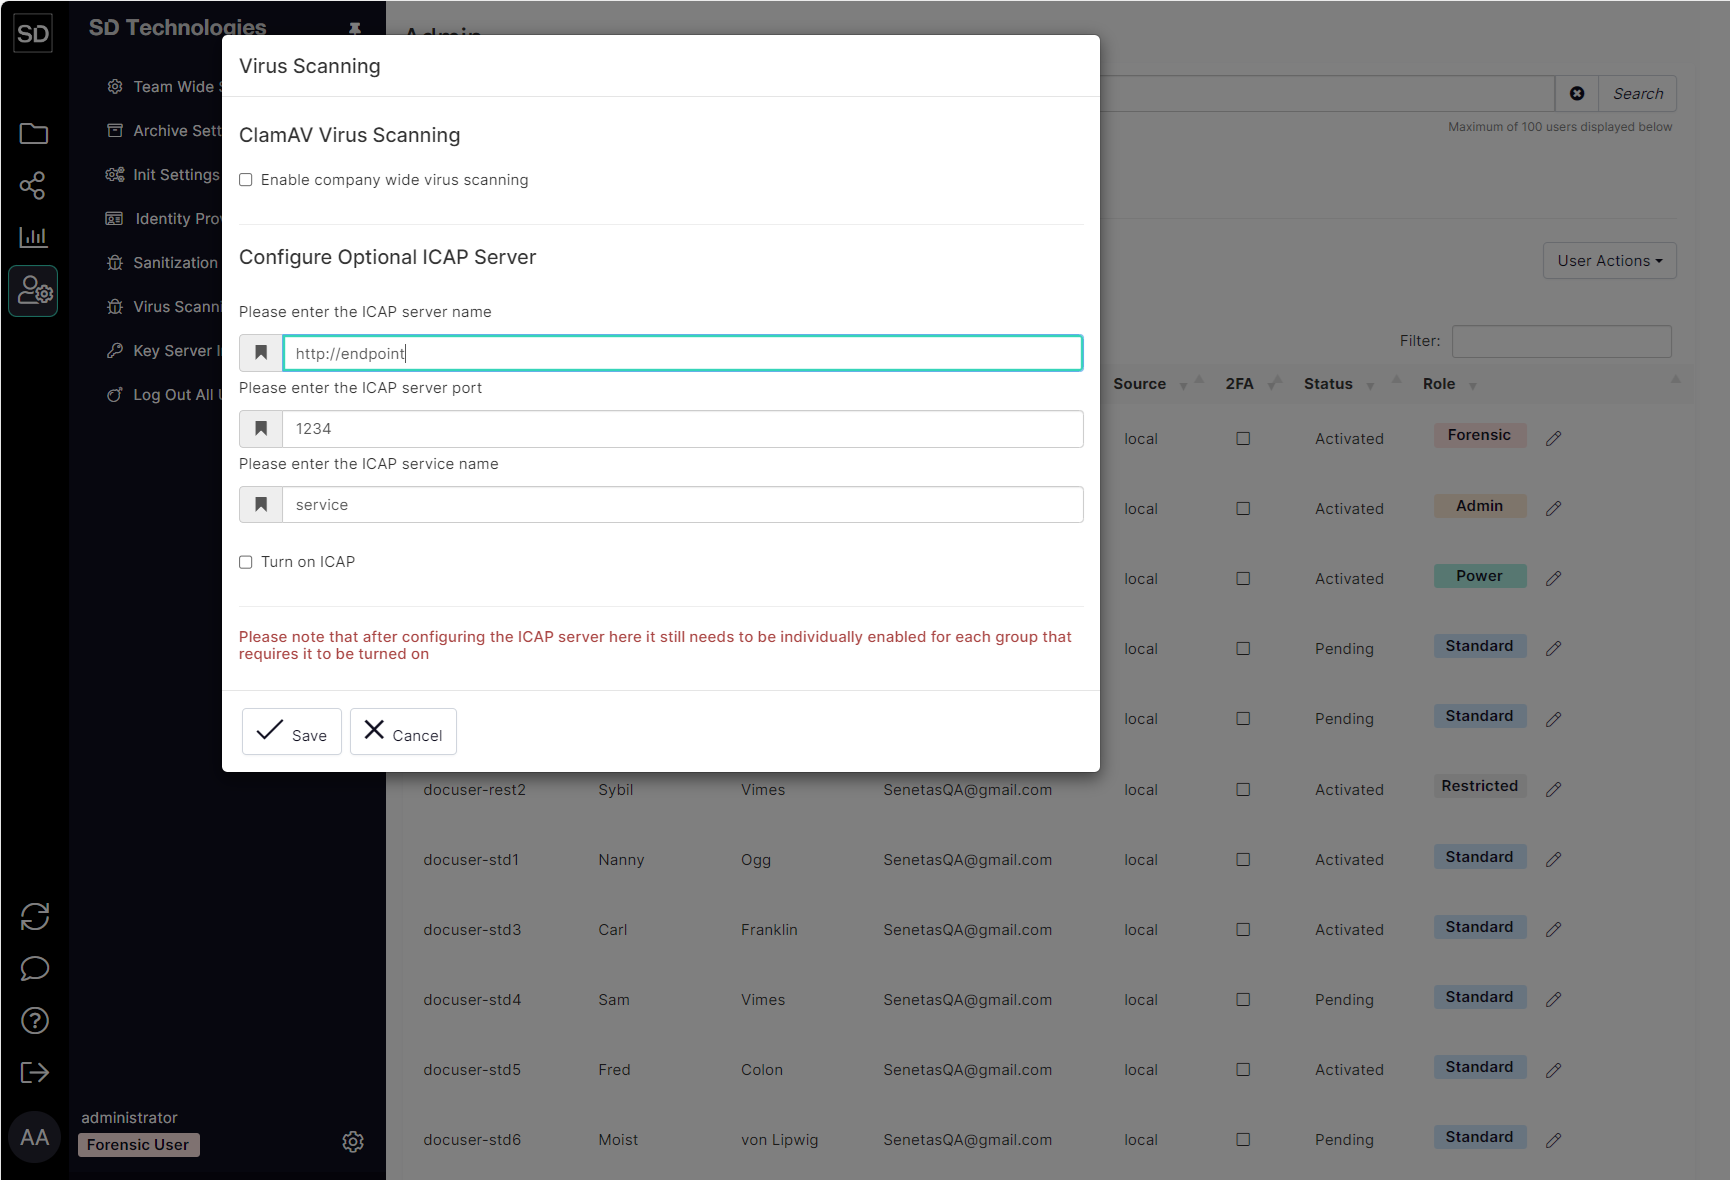Toggle 2FA checkbox for docuser-rest2
Viewport: 1730px width, 1180px height.
[1243, 789]
